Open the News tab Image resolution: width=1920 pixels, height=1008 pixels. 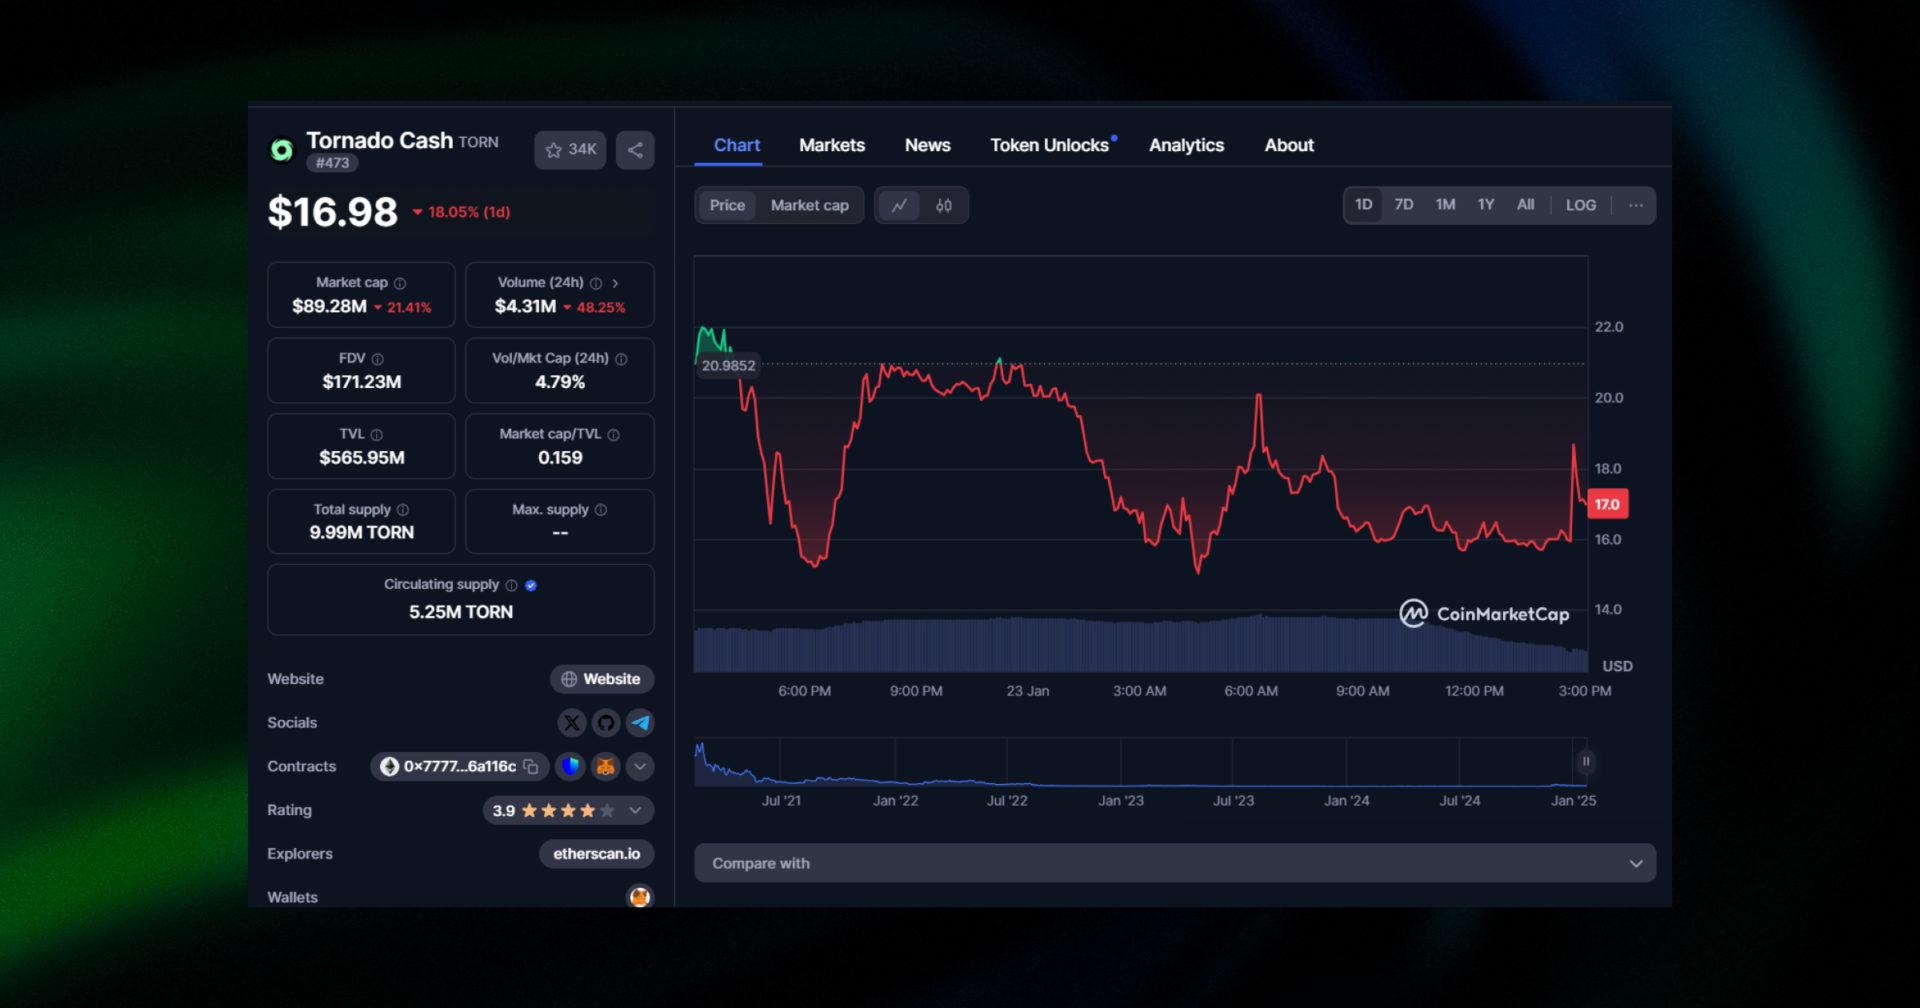tap(928, 145)
